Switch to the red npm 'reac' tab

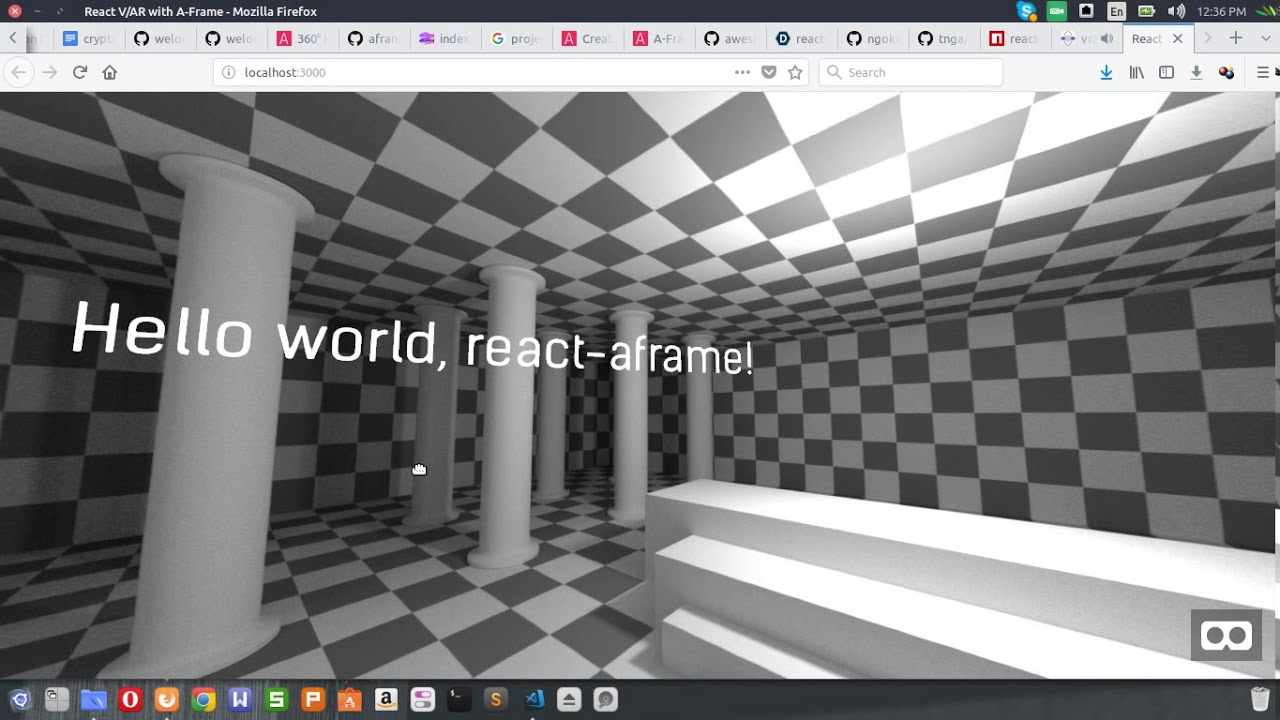(1017, 39)
